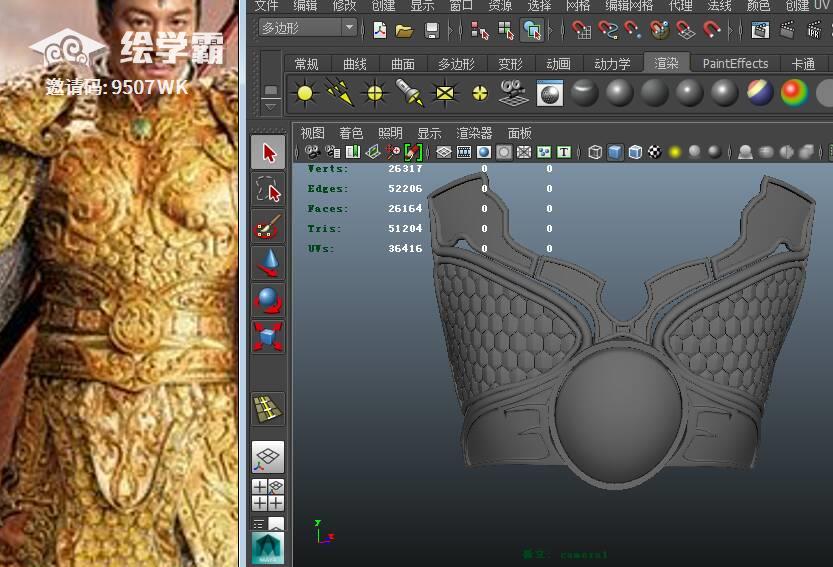Switch to the 动力学 shelf tab

(x=612, y=64)
